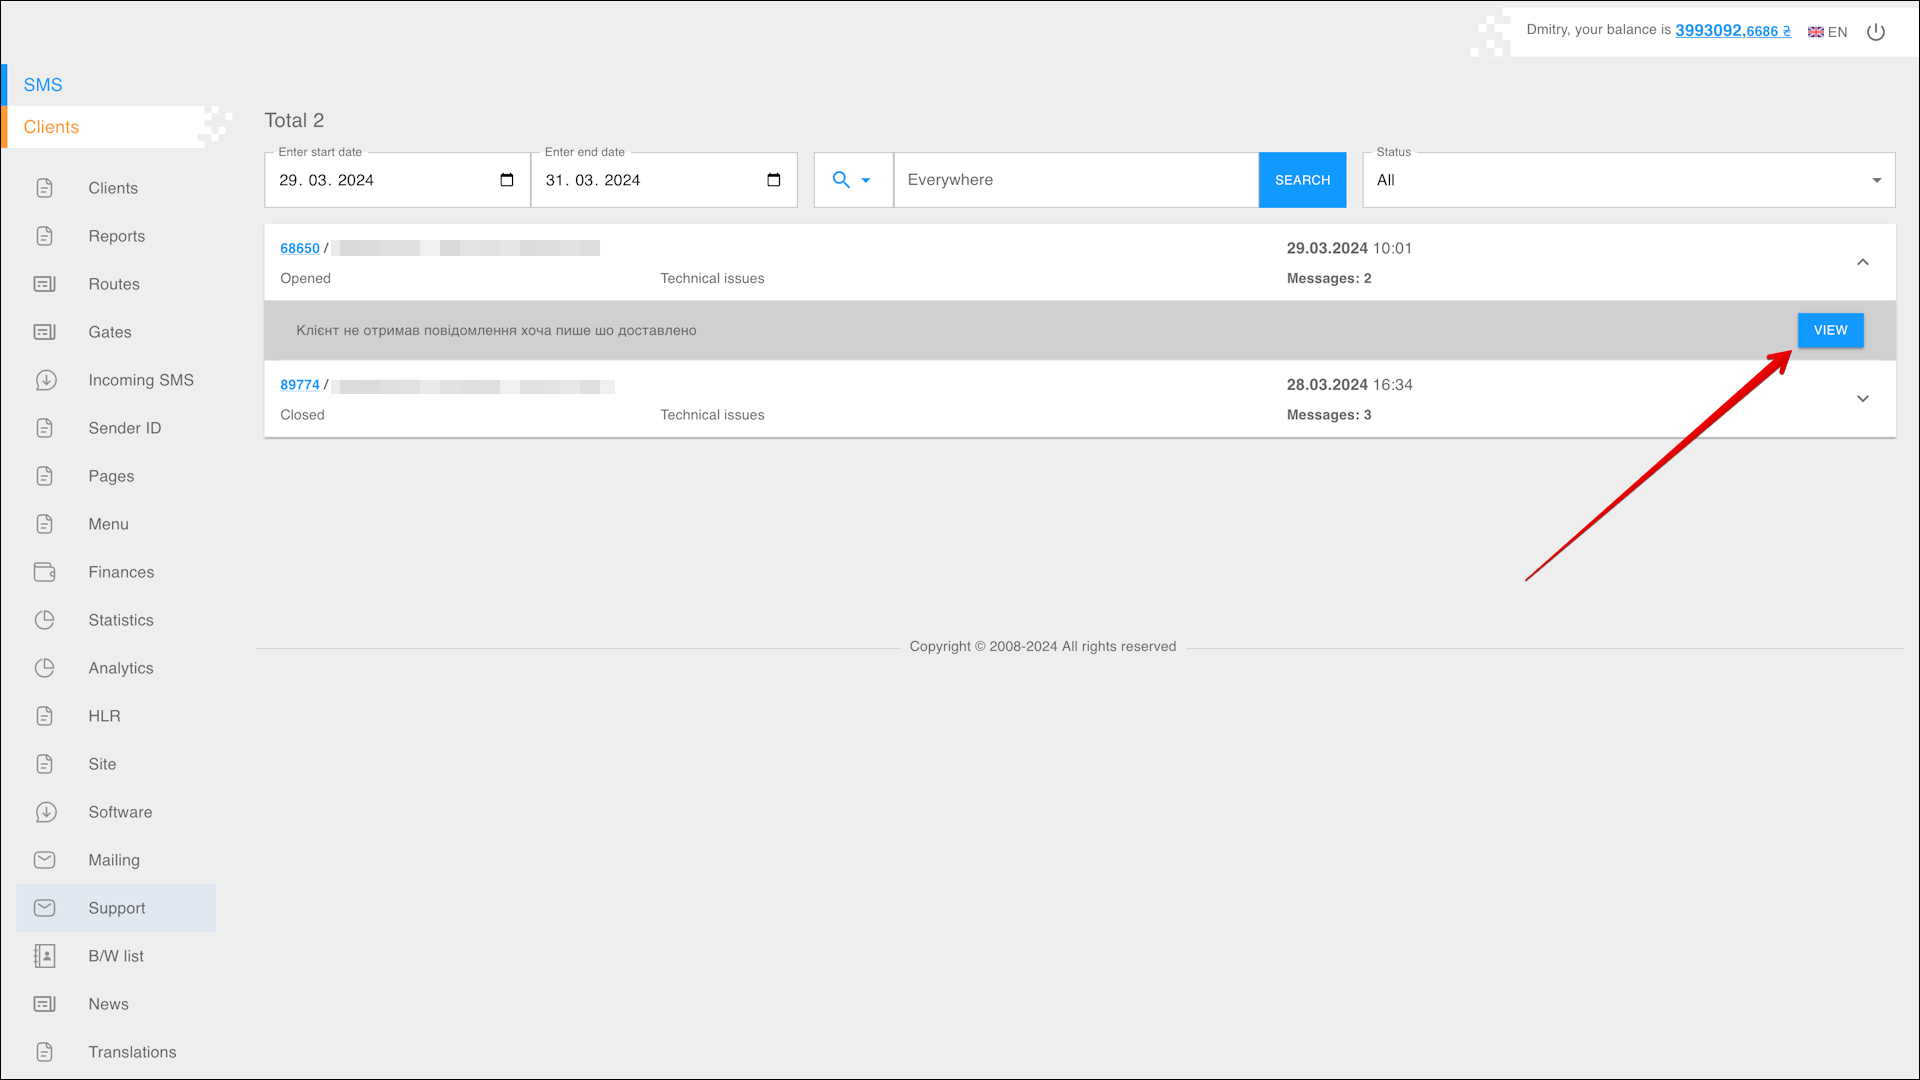This screenshot has height=1080, width=1920.
Task: Open the balance amount link
Action: coord(1732,31)
